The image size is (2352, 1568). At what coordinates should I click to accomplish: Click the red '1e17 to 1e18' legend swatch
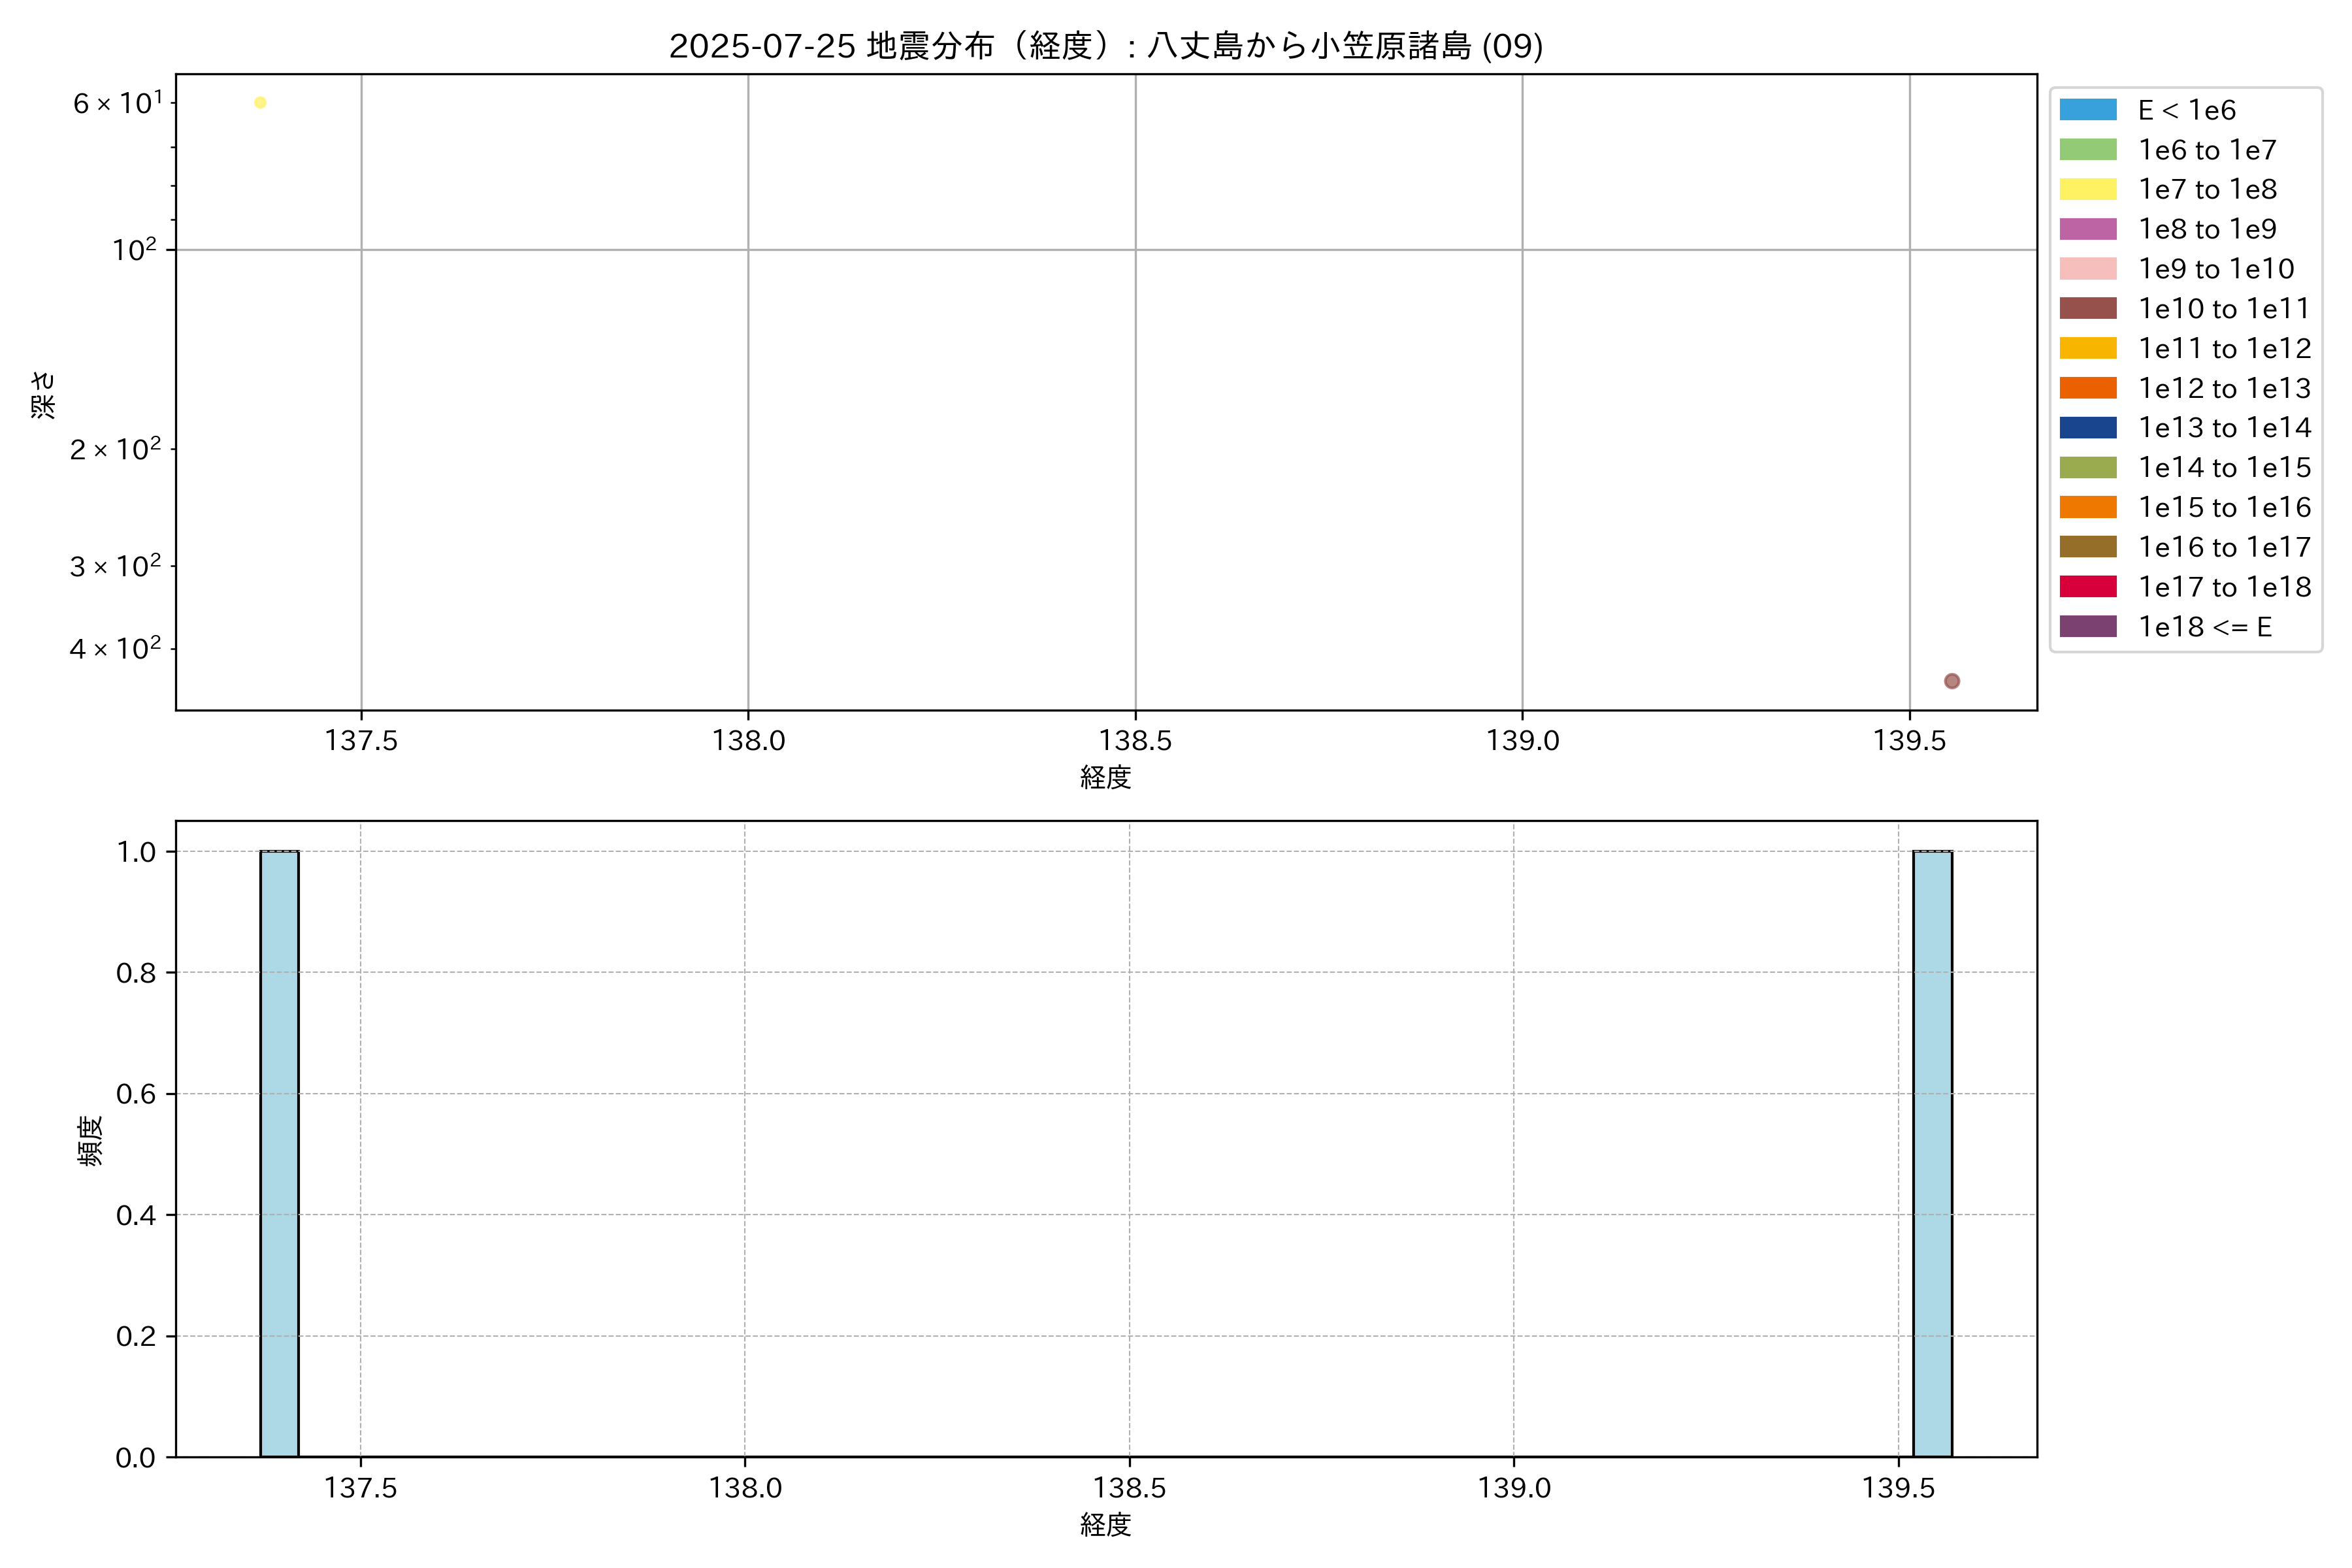point(2088,587)
